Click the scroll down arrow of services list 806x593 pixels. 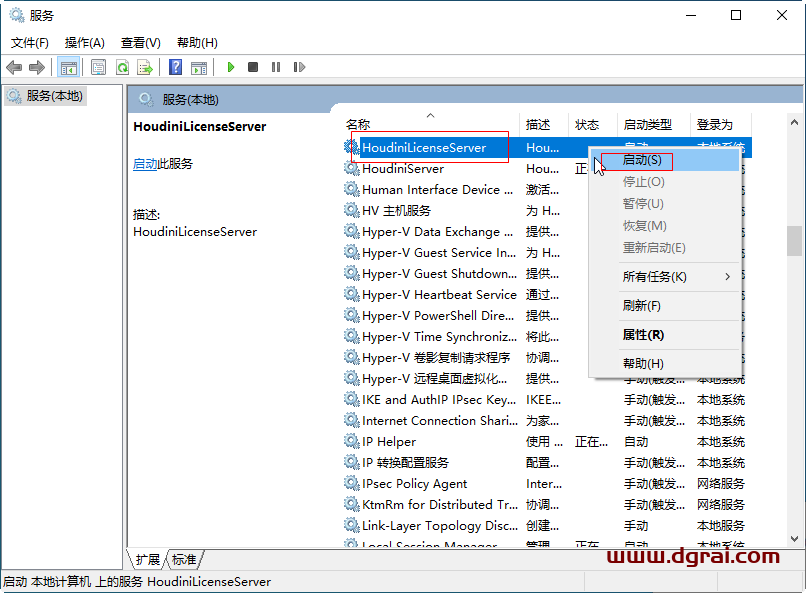pos(794,539)
